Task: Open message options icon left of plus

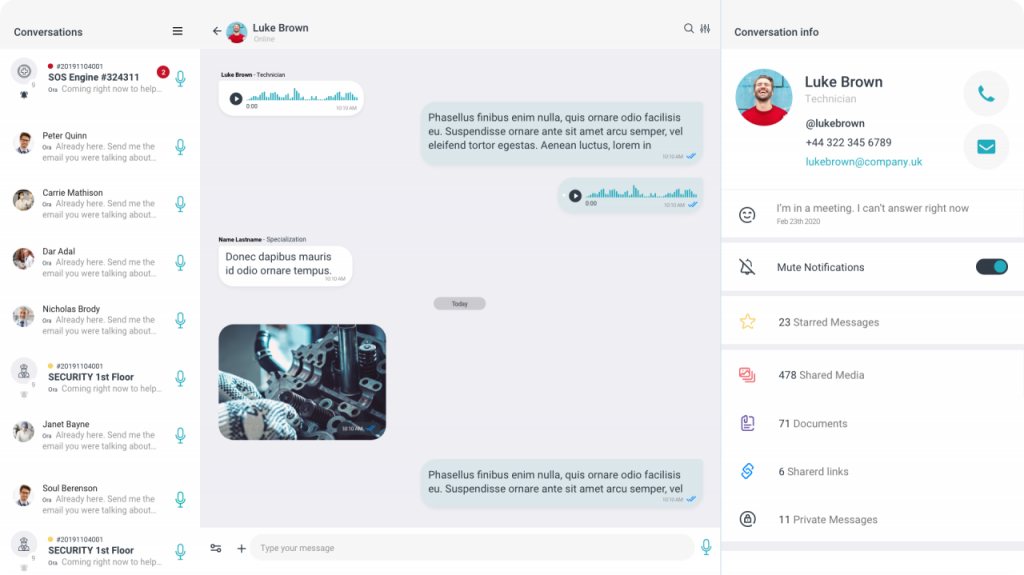Action: pyautogui.click(x=216, y=548)
